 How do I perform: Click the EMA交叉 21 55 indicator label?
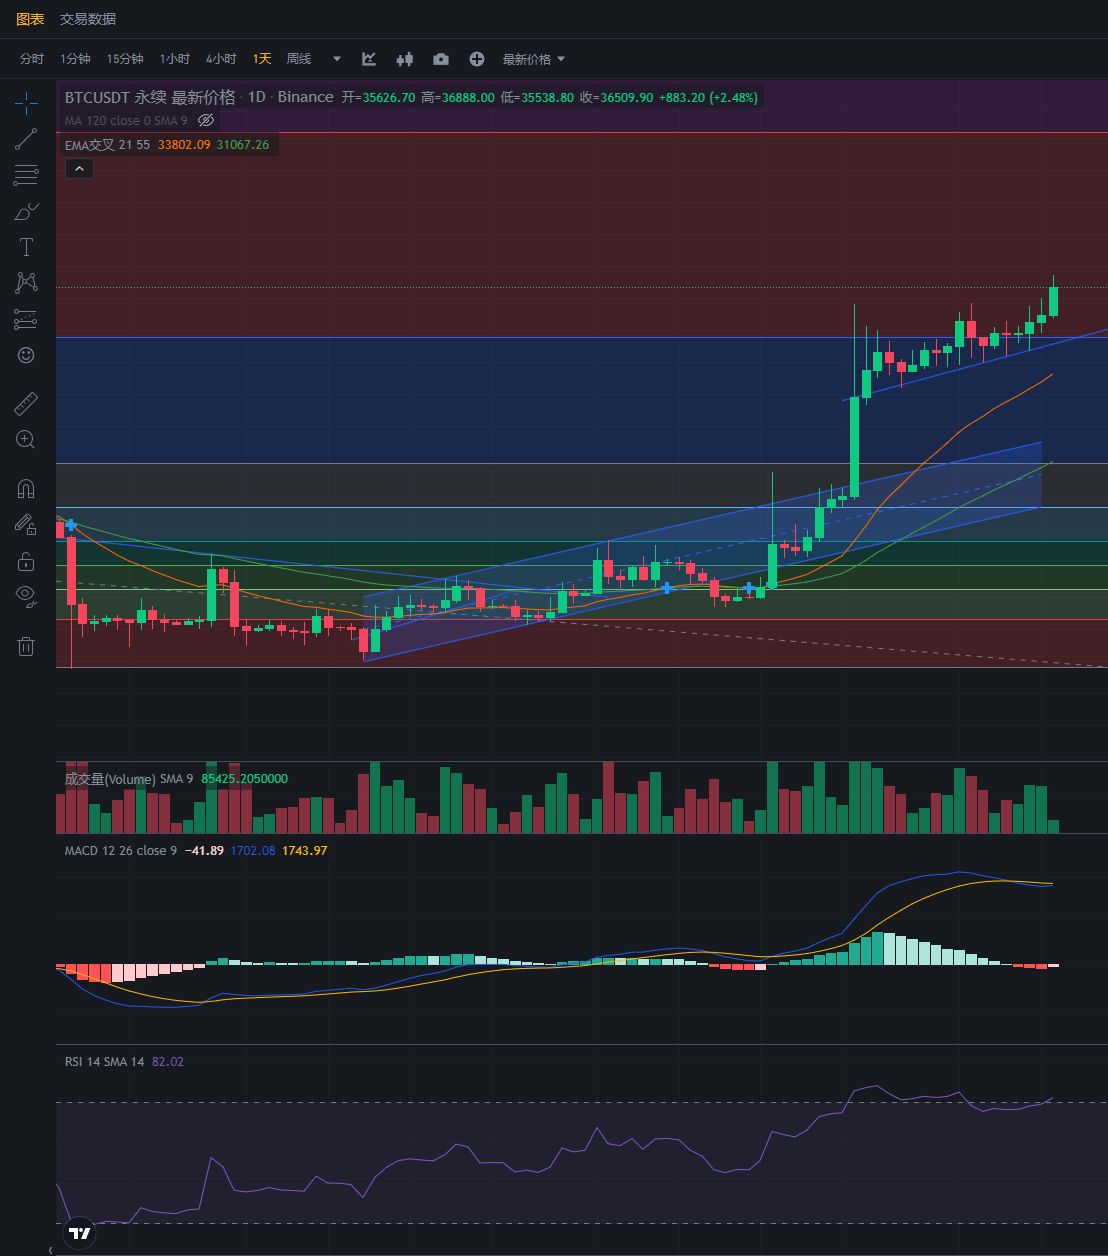[x=107, y=145]
